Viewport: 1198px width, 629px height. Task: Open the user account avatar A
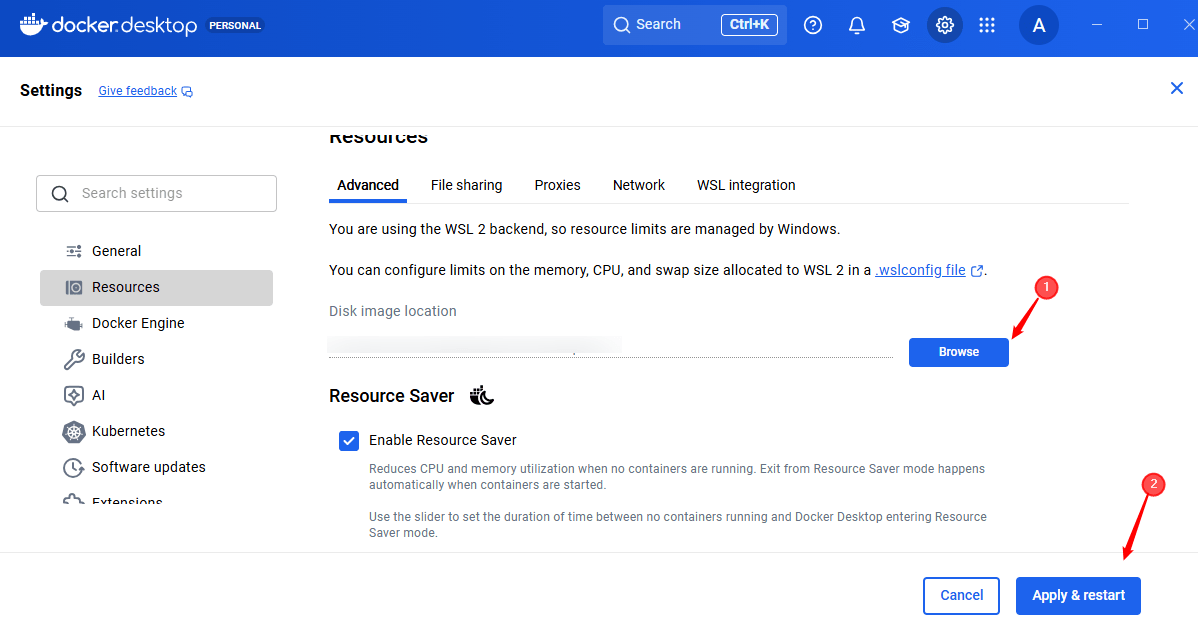1039,25
